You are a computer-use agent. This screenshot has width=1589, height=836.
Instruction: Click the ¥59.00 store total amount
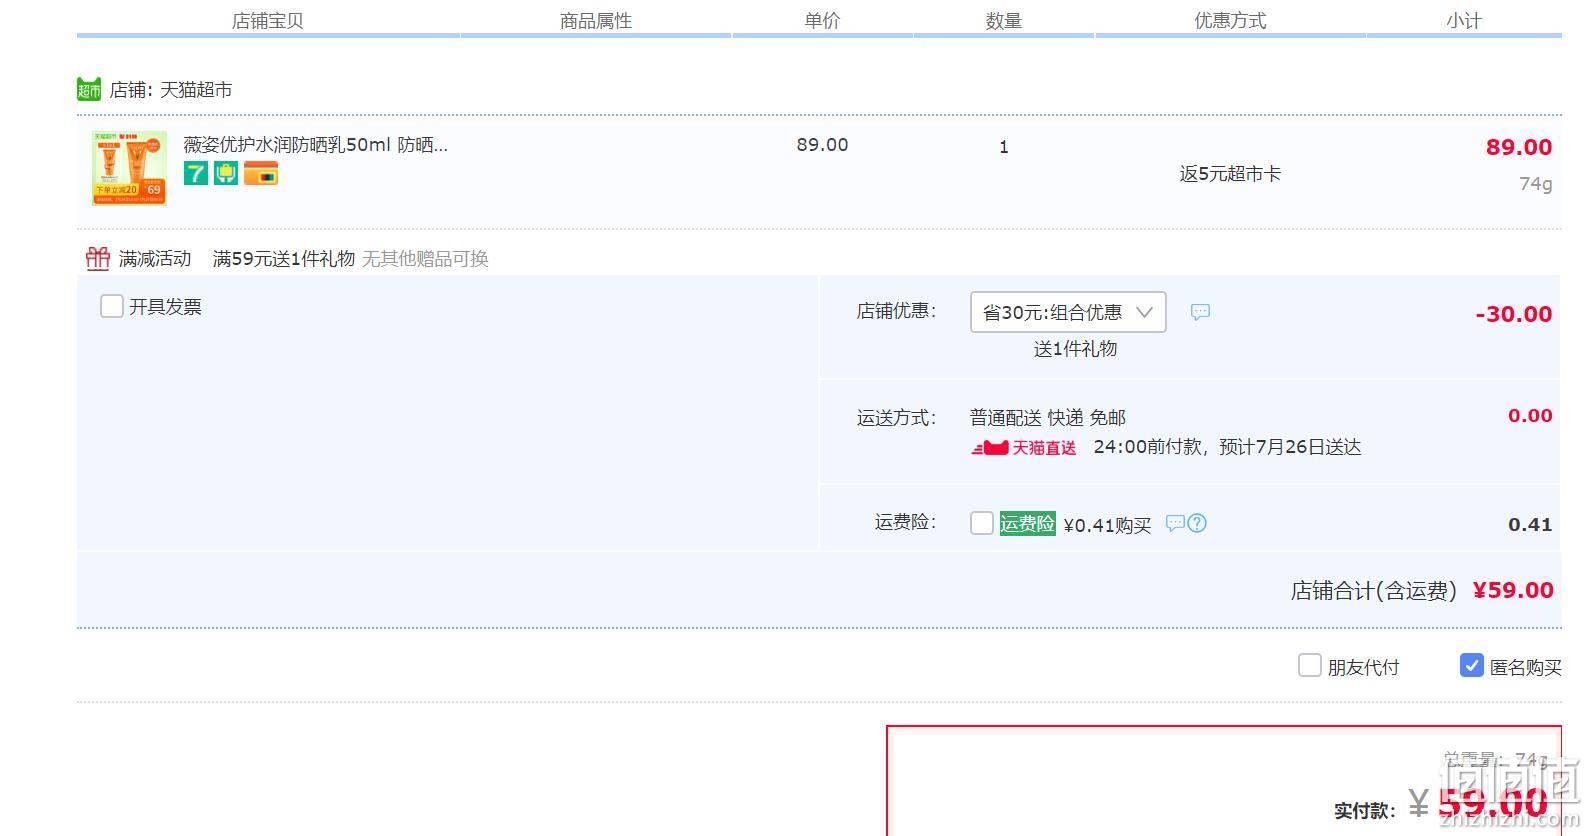click(1513, 590)
